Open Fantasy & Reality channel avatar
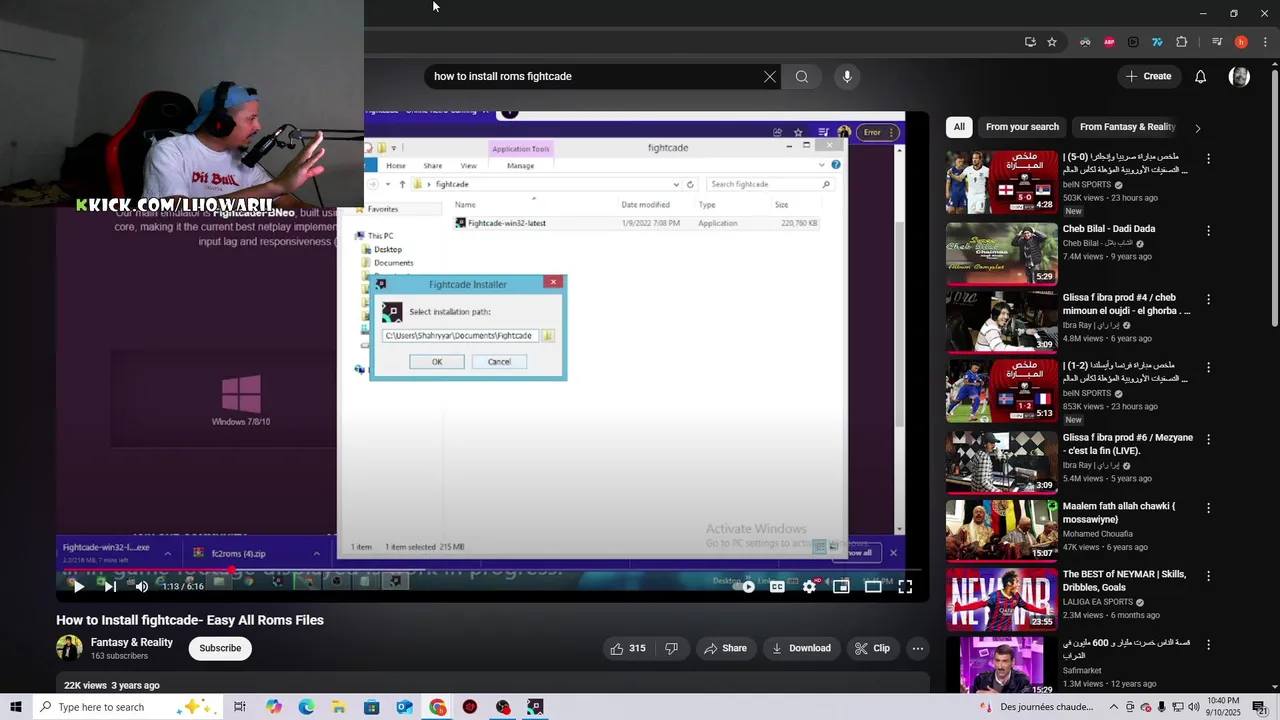 point(69,648)
